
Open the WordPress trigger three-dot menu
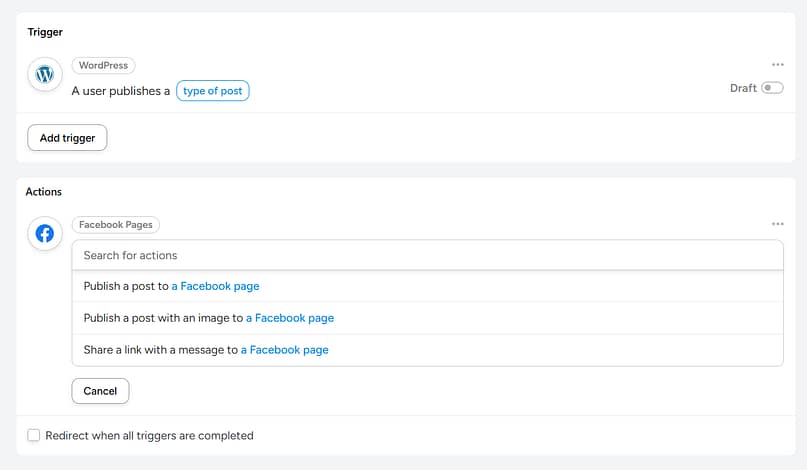778,65
